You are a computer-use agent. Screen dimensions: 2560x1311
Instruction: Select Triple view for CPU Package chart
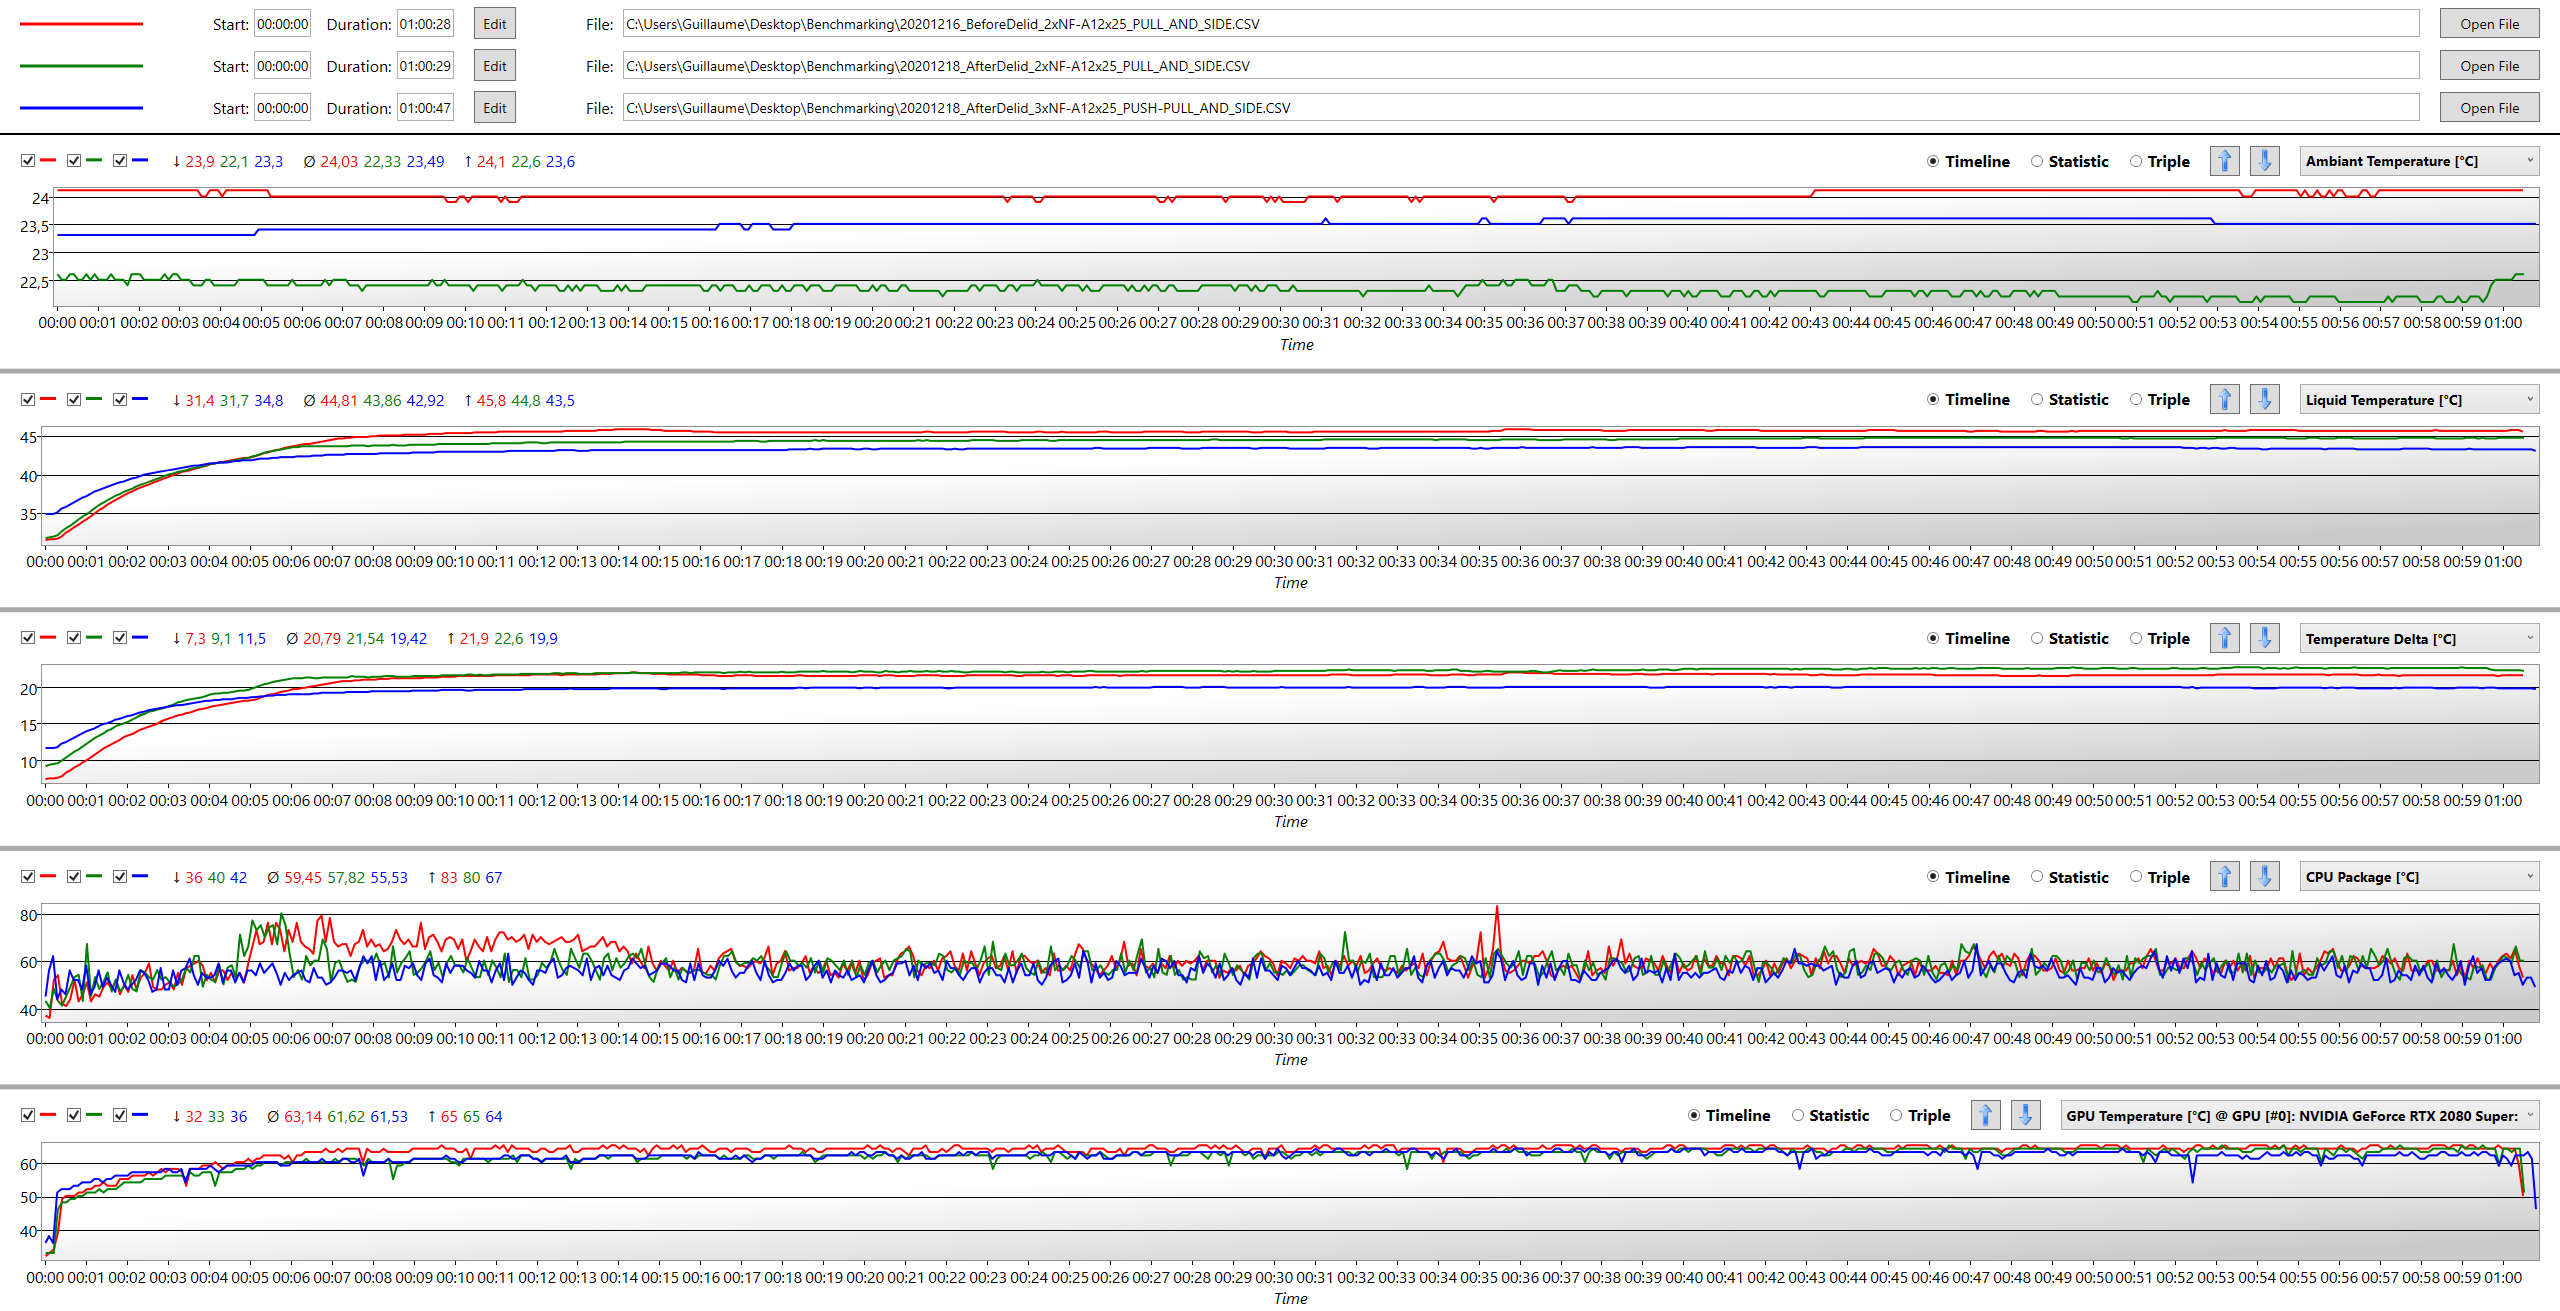click(x=2136, y=877)
